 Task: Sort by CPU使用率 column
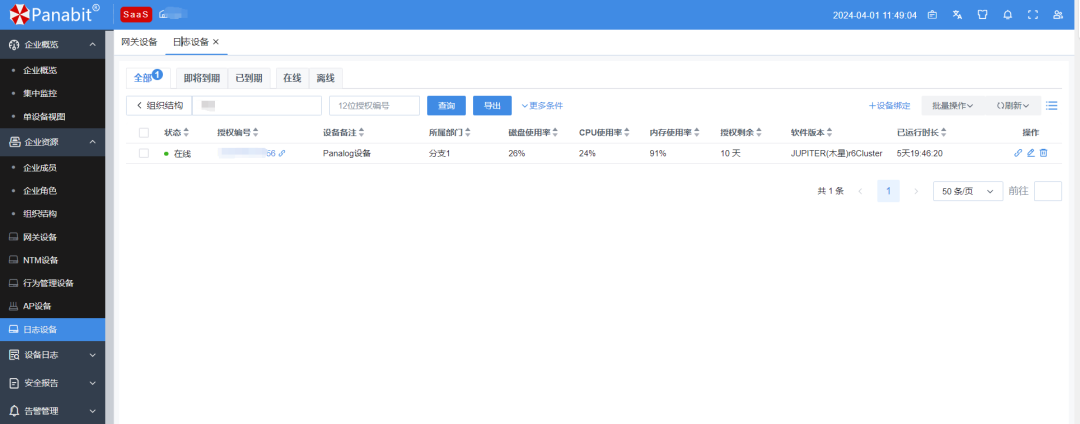click(x=627, y=133)
